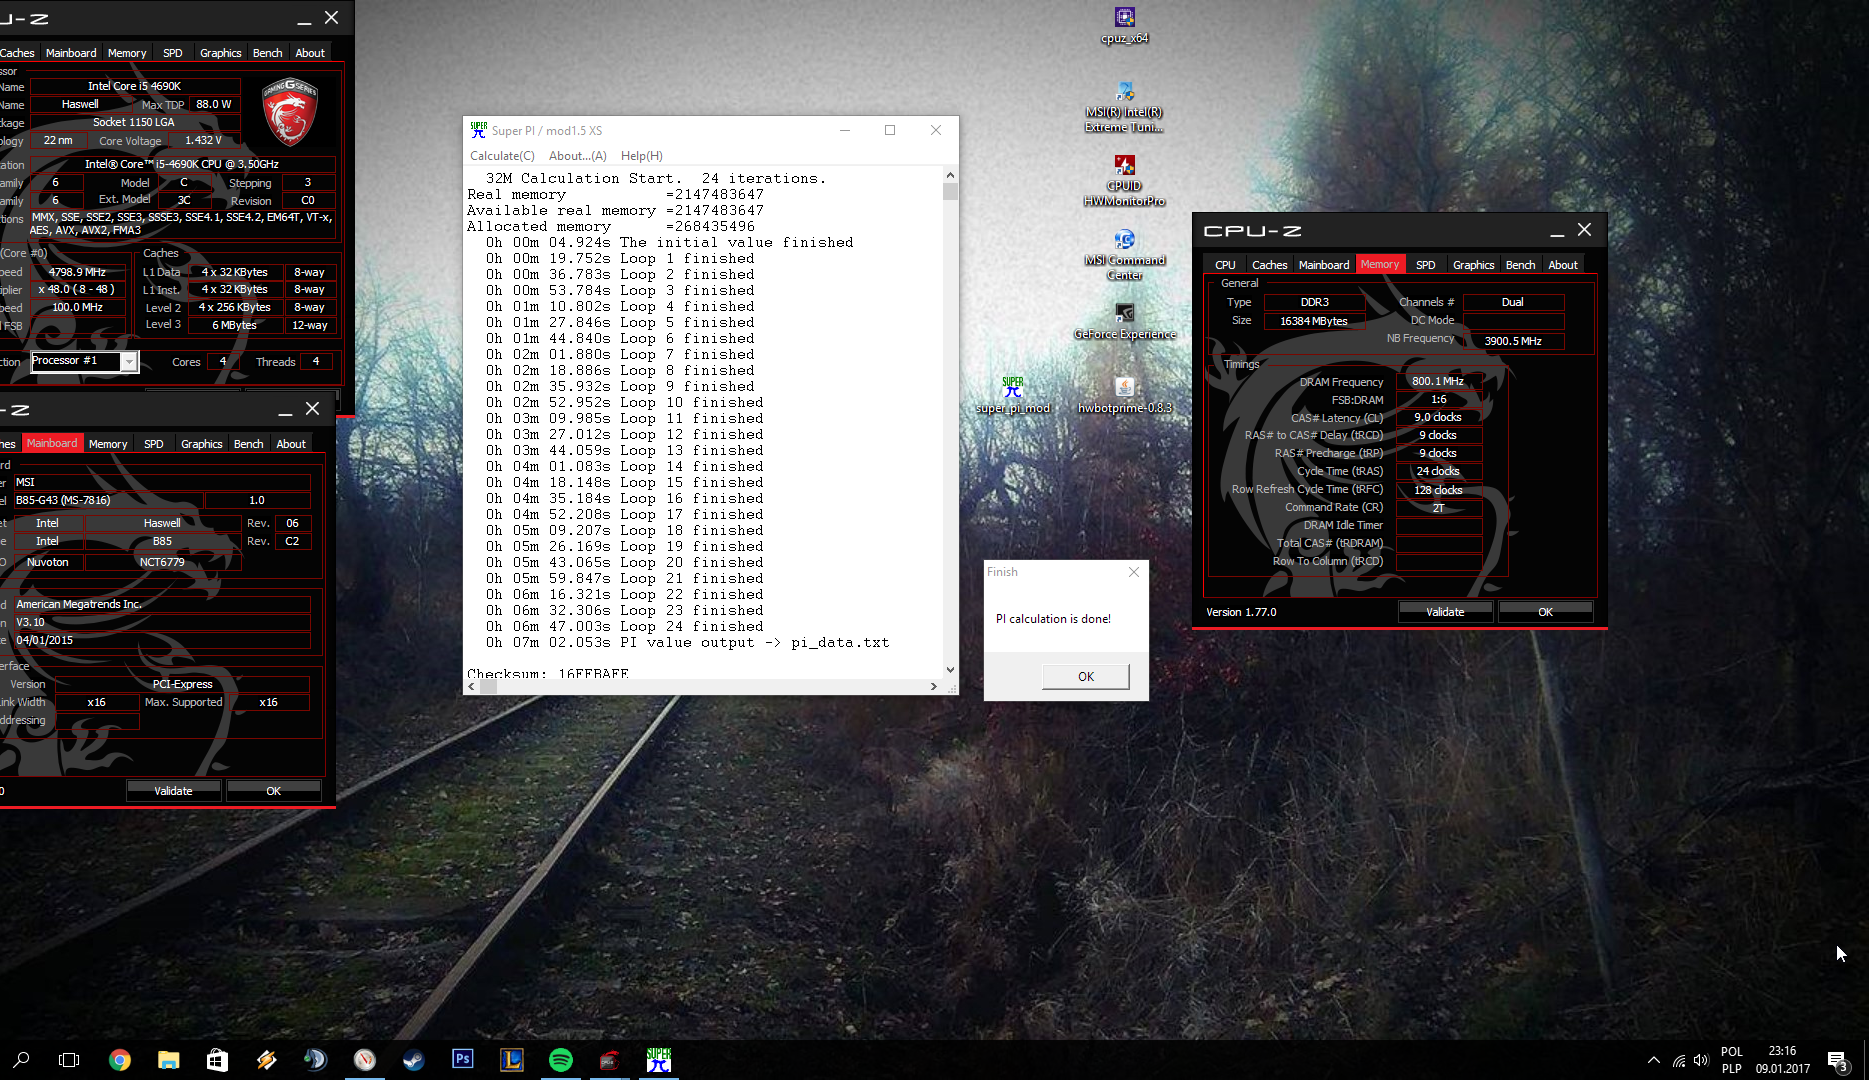
Task: Open About tab in right CPU-Z window
Action: point(1563,265)
